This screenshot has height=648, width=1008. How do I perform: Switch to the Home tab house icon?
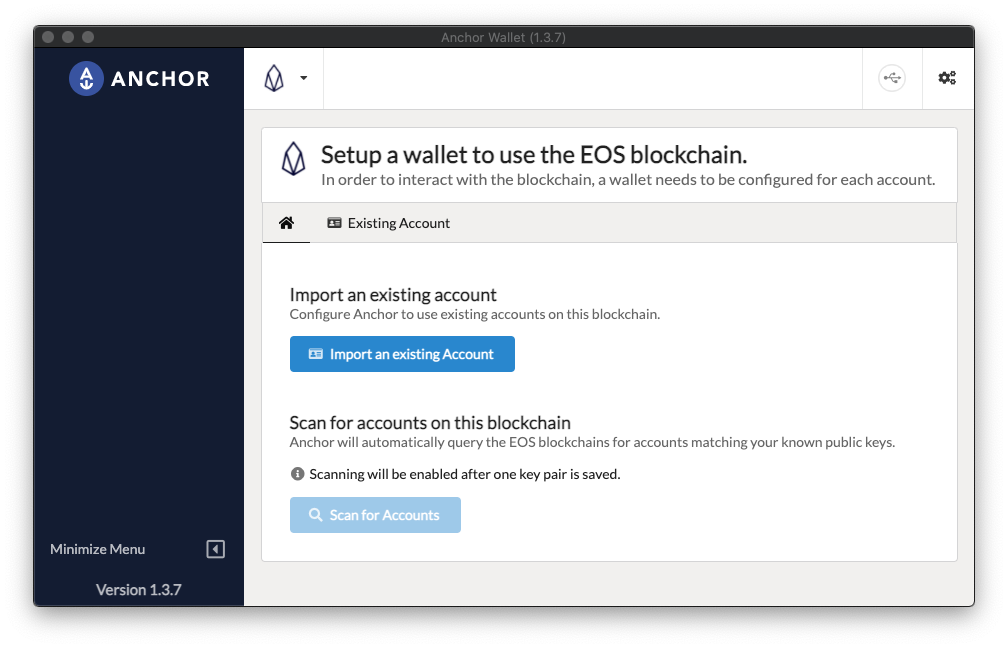pyautogui.click(x=286, y=223)
